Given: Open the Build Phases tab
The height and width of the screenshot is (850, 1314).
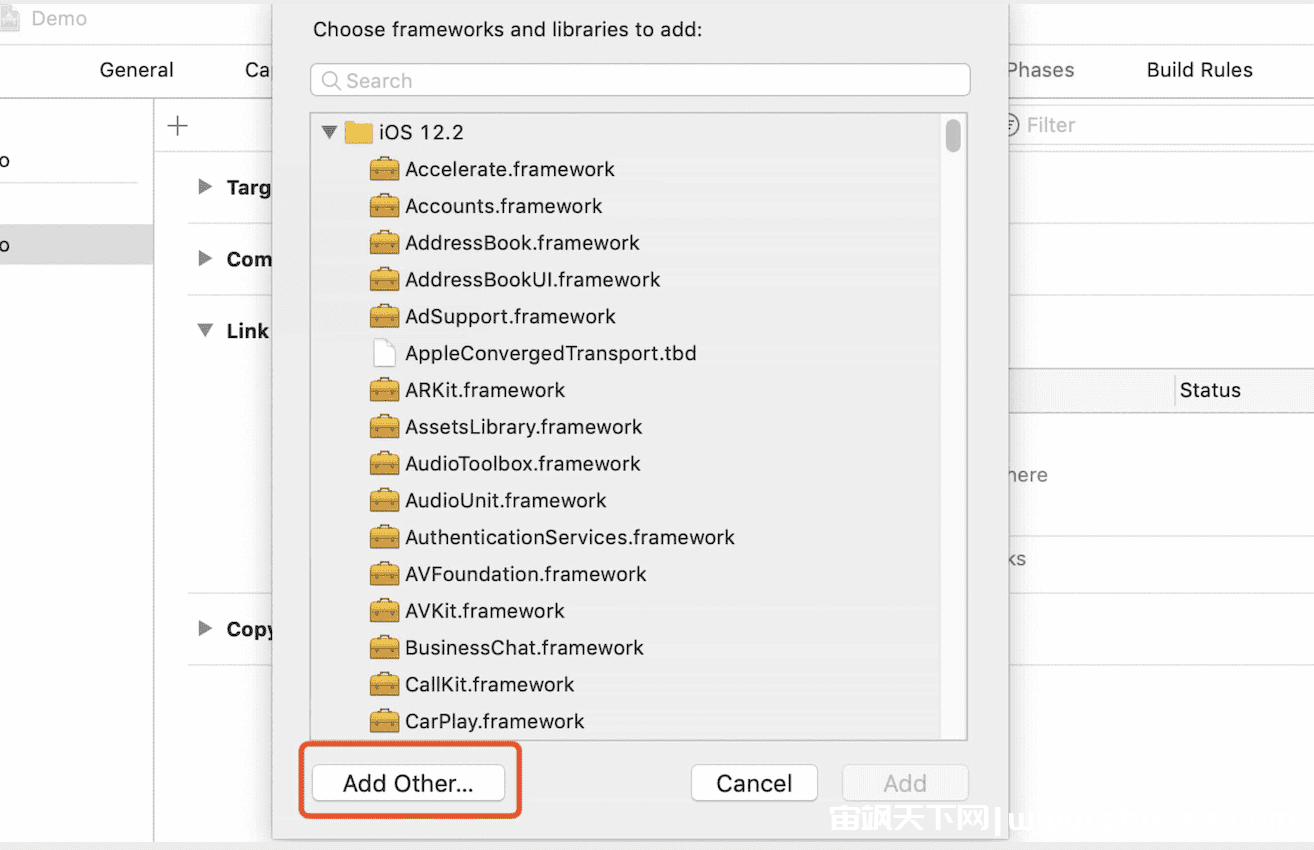Looking at the screenshot, I should (x=1041, y=70).
